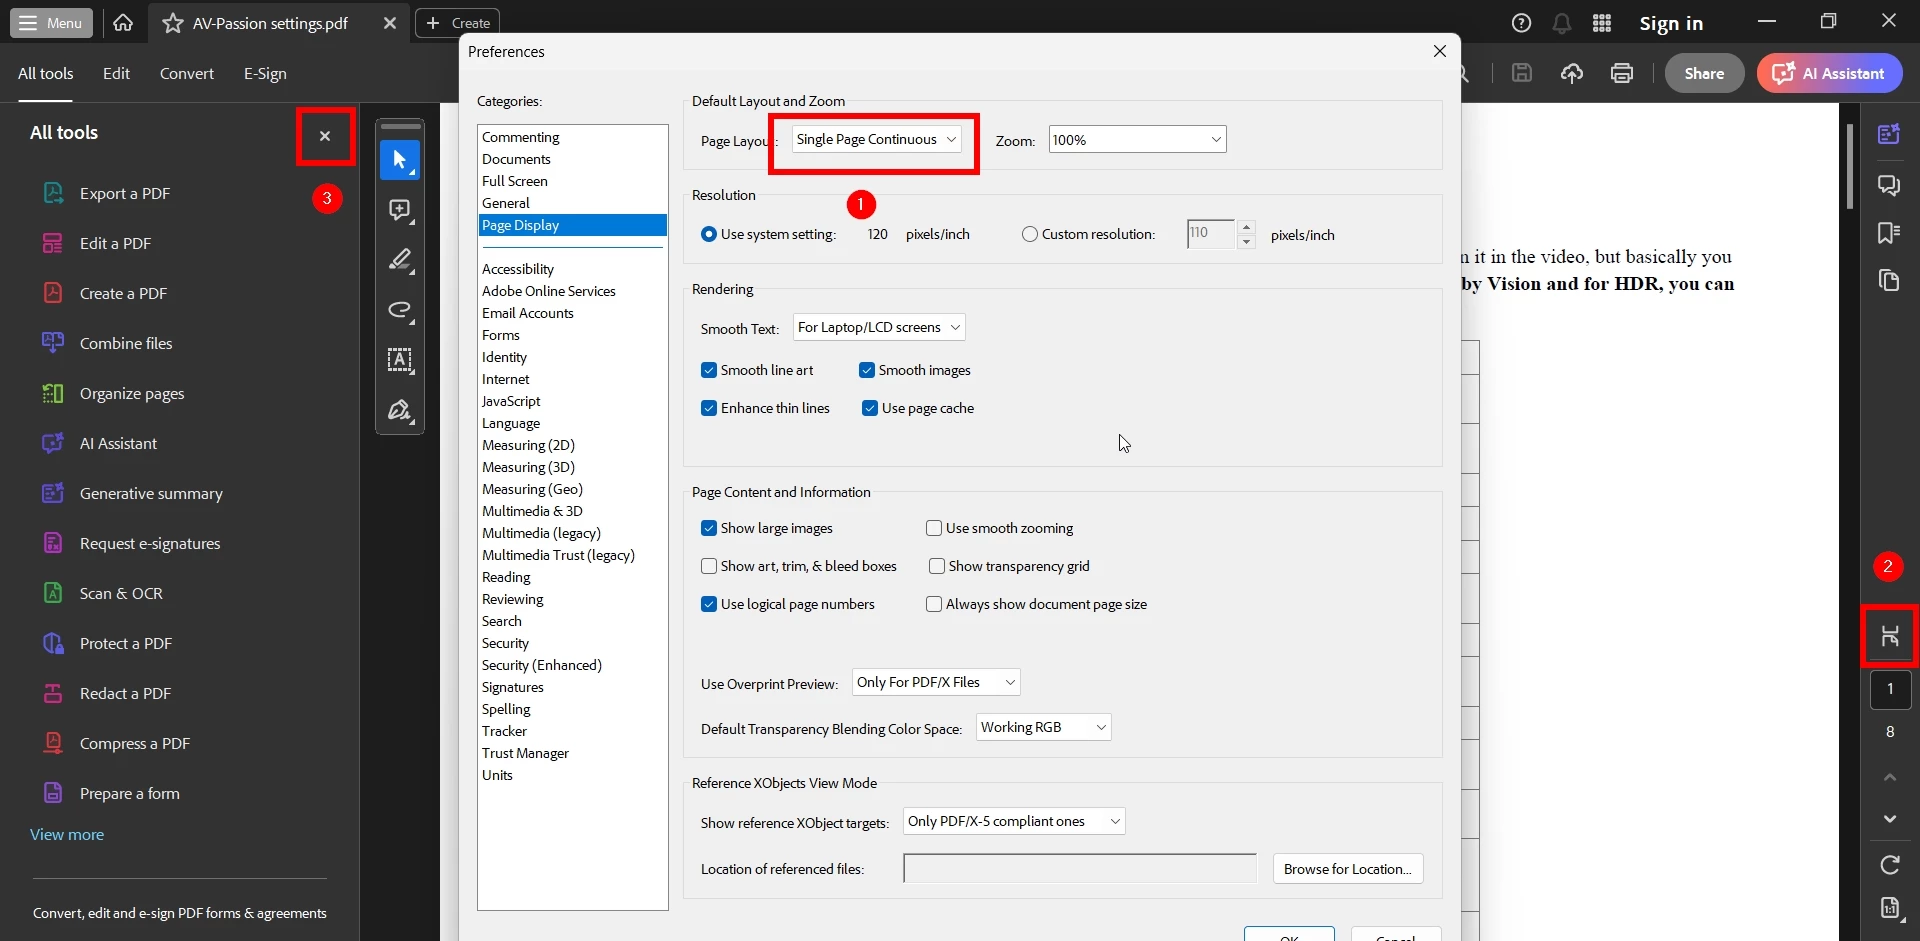Open the Page thumbnails panel icon
The height and width of the screenshot is (941, 1920).
(x=1889, y=281)
